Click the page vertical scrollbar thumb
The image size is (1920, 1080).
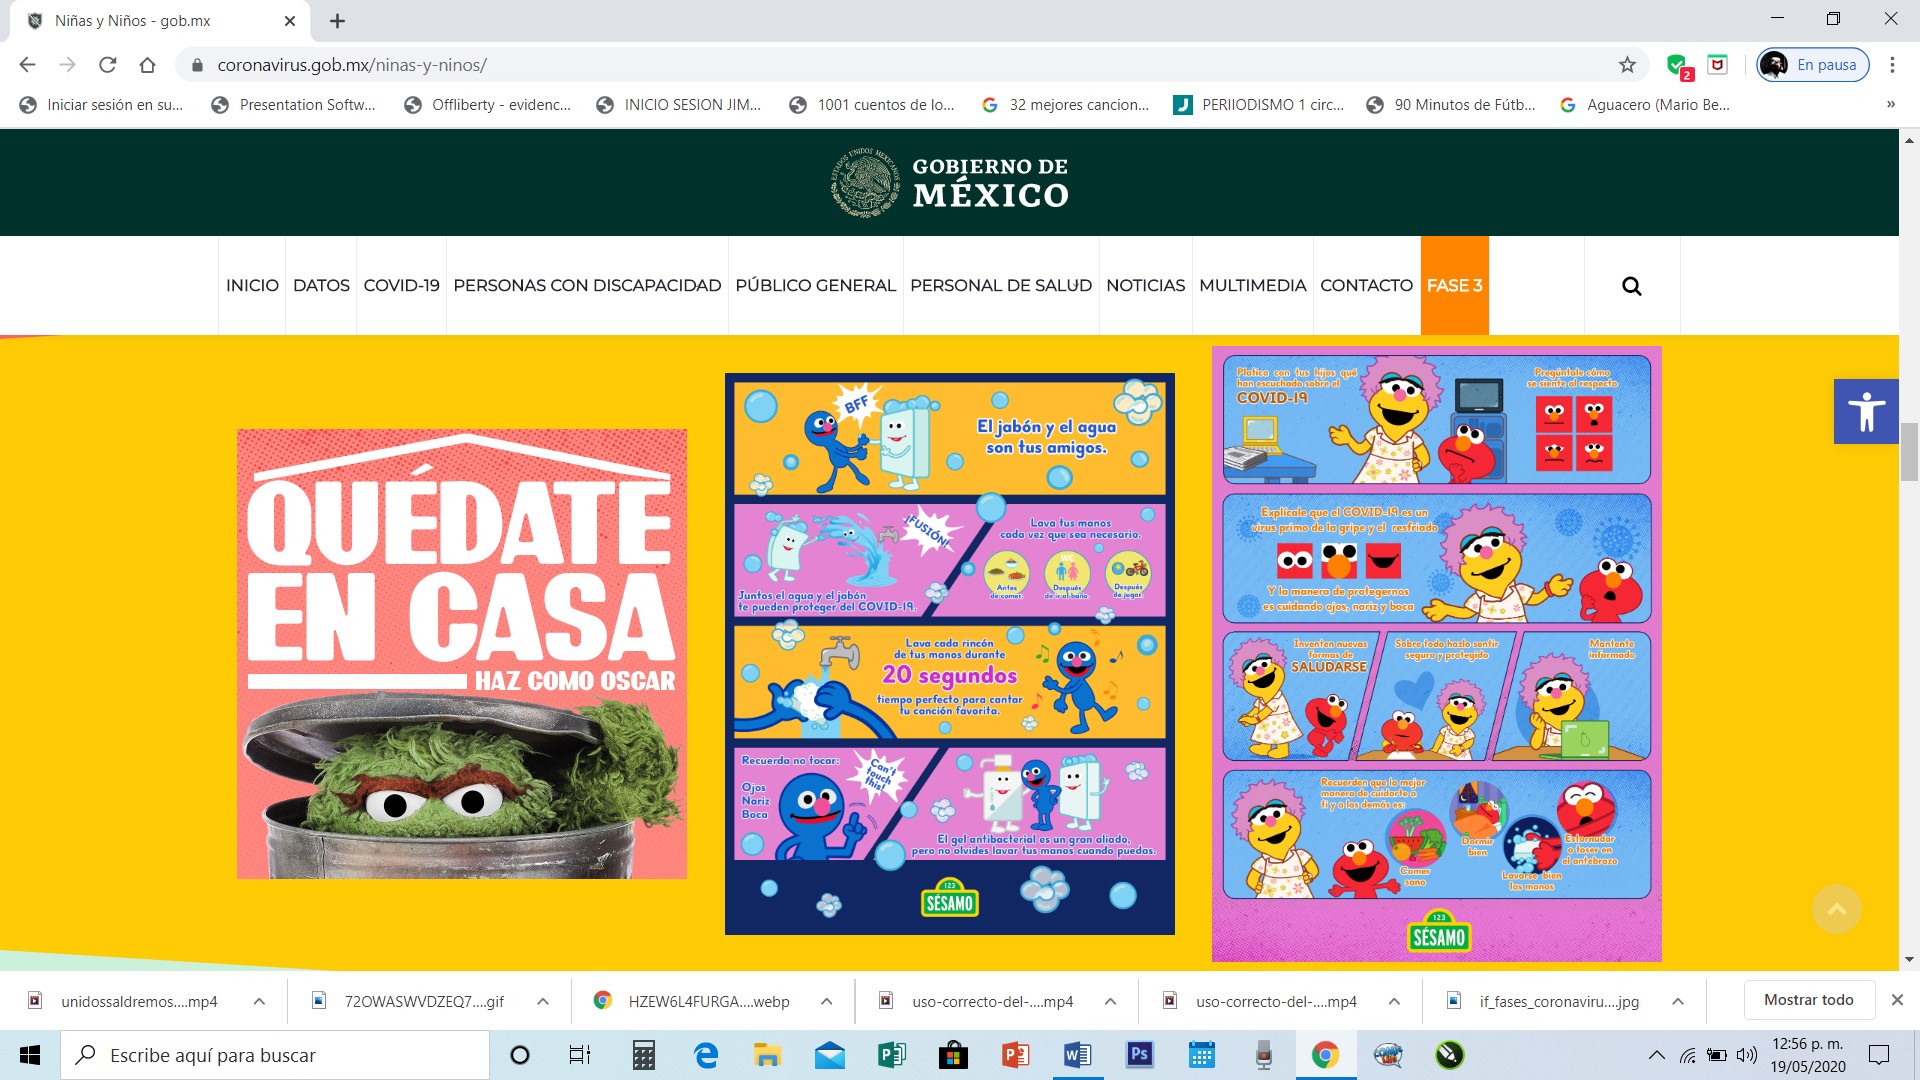pos(1909,452)
